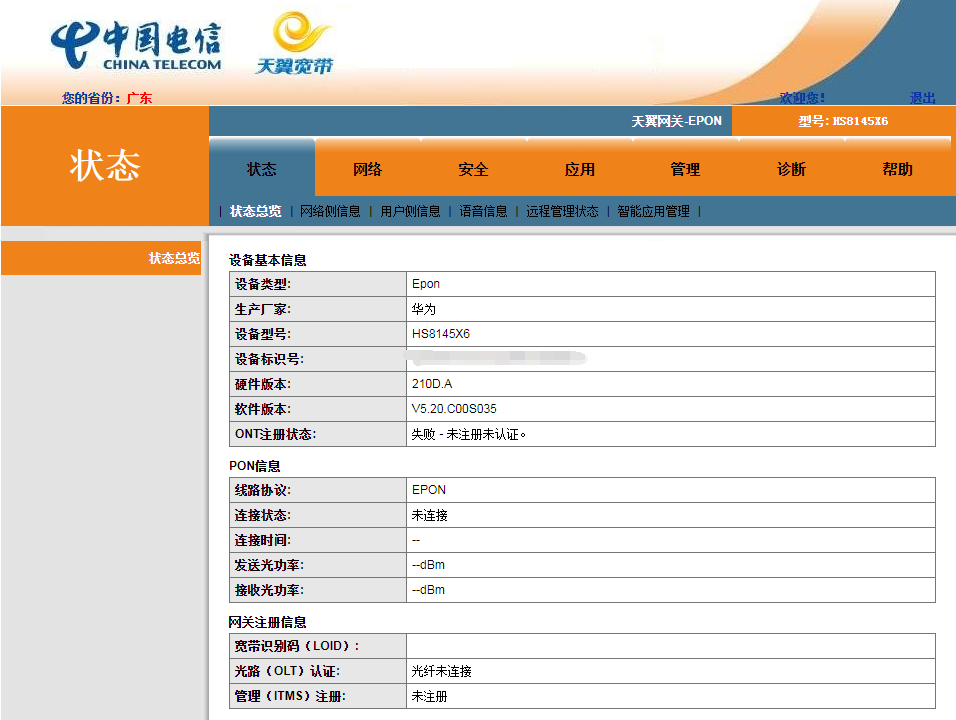The width and height of the screenshot is (956, 720).
Task: View the 用户侧信息 submenu page
Action: click(x=410, y=211)
